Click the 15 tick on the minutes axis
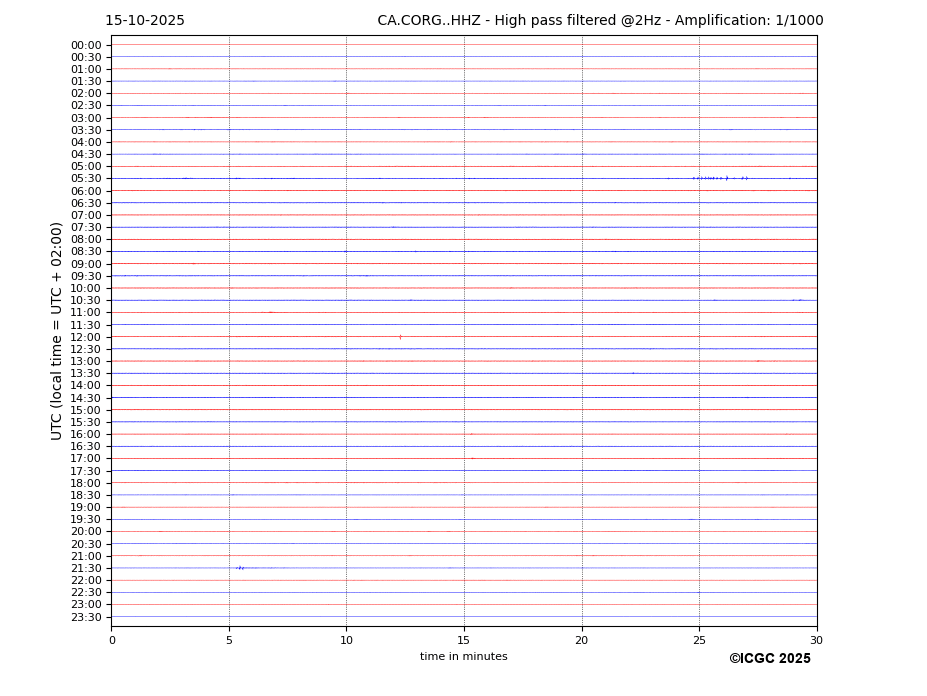This screenshot has height=696, width=927. point(464,640)
